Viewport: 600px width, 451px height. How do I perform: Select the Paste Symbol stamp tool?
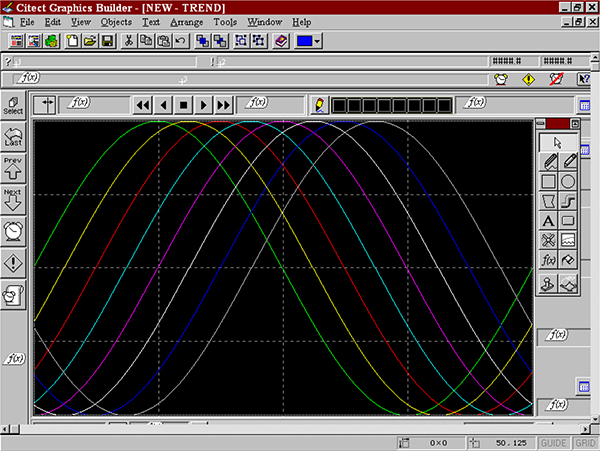(x=549, y=284)
